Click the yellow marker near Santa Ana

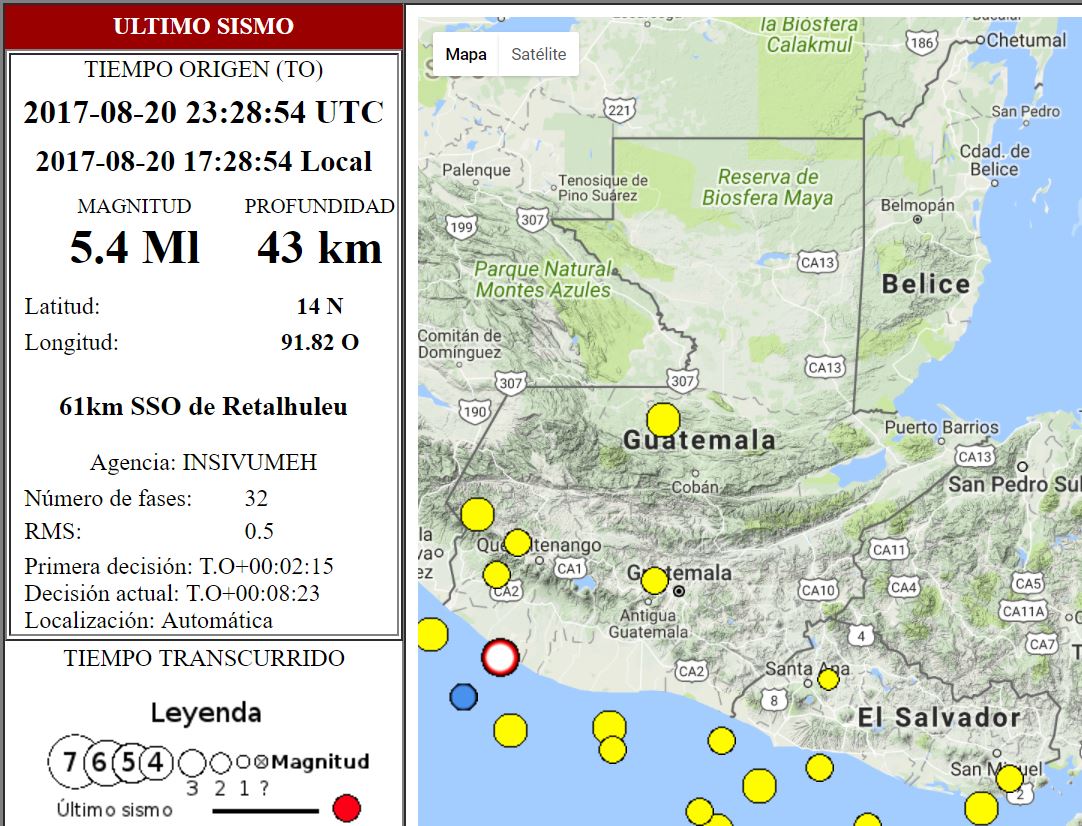pyautogui.click(x=827, y=678)
